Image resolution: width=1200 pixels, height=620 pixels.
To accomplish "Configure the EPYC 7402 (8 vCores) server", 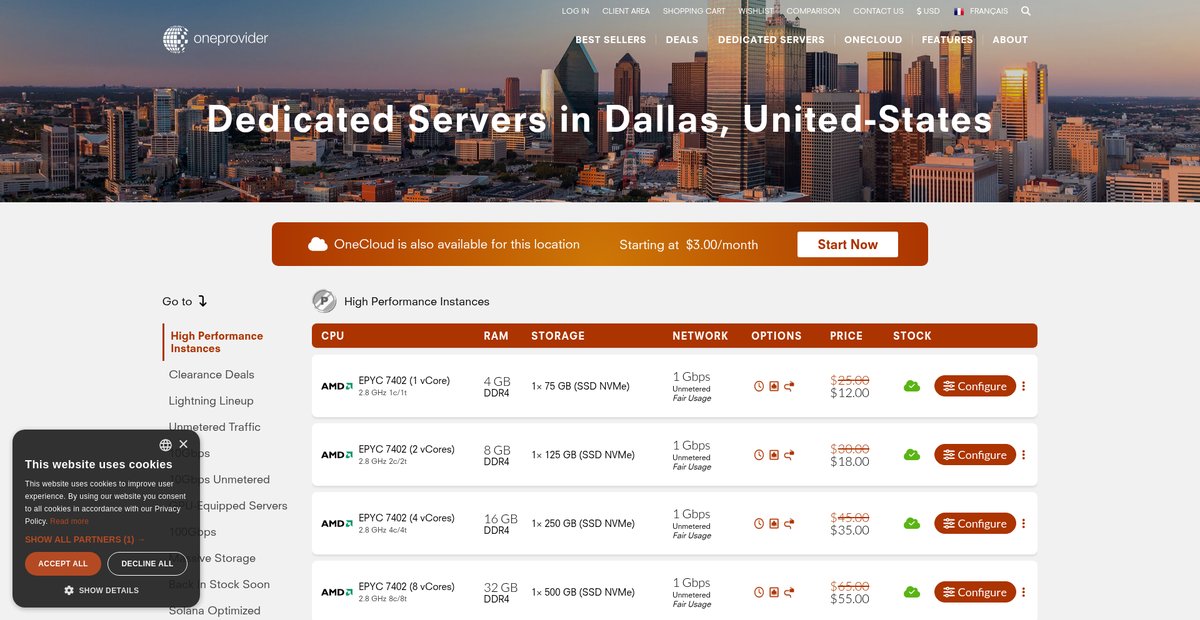I will click(x=975, y=592).
